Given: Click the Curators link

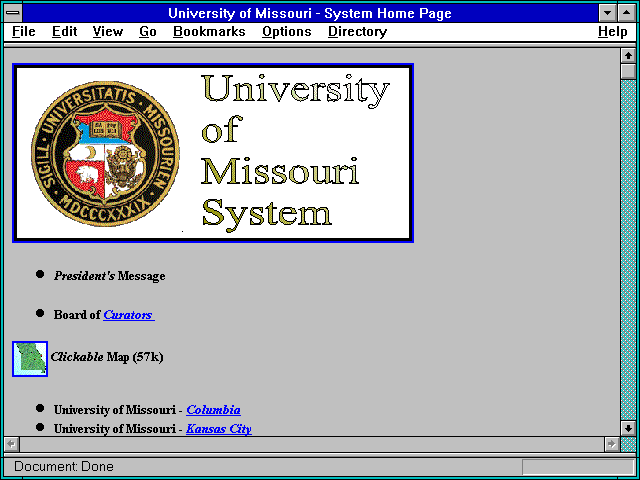Looking at the screenshot, I should (129, 315).
